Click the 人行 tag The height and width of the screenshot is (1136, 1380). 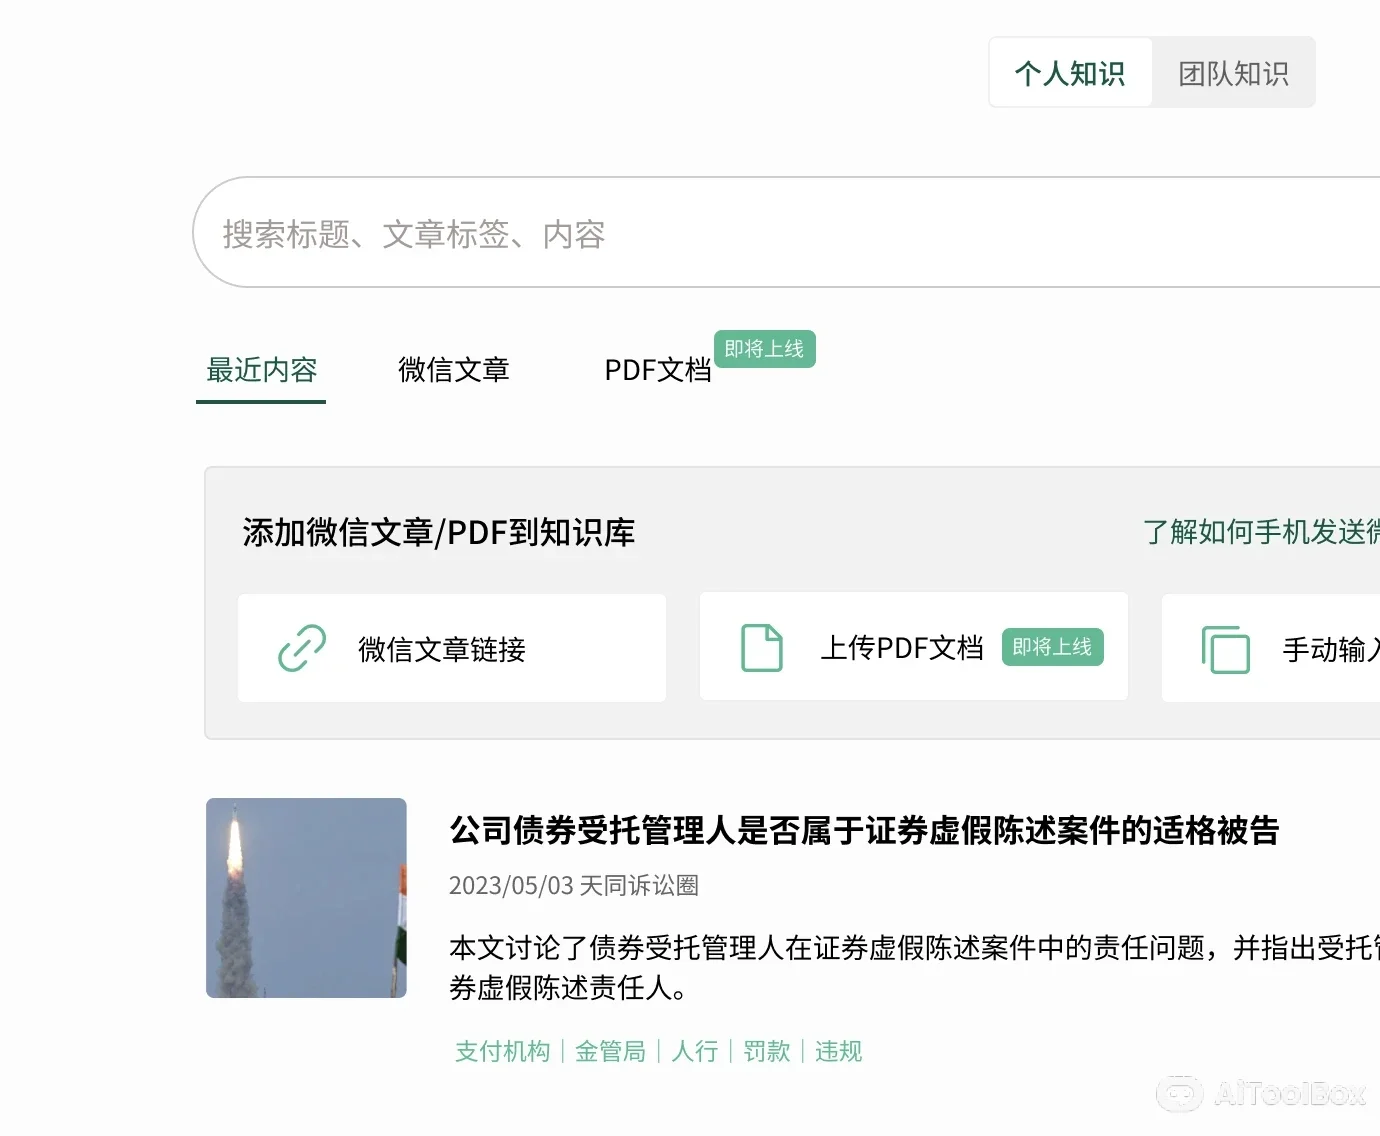pos(695,1051)
